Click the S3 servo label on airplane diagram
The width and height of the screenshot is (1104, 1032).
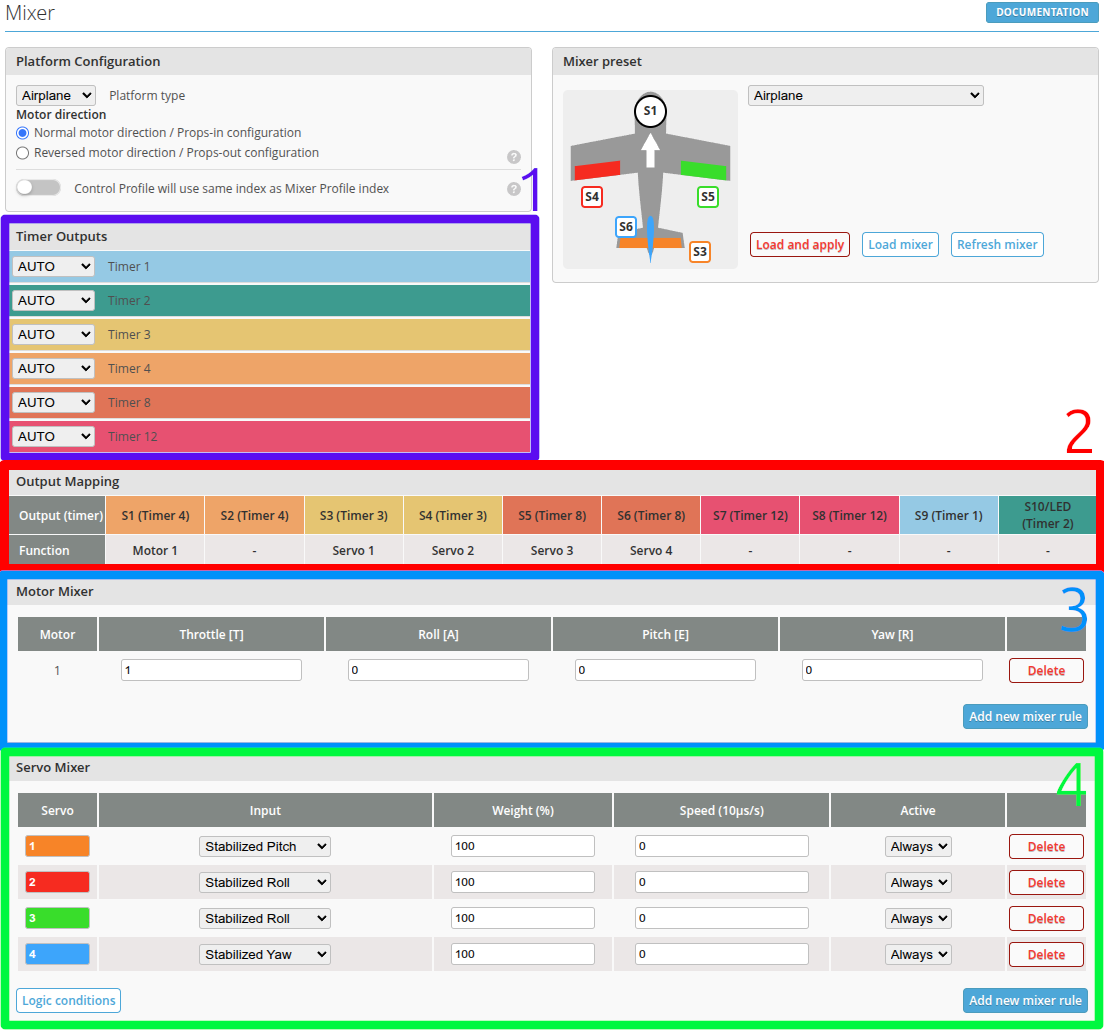coord(699,251)
